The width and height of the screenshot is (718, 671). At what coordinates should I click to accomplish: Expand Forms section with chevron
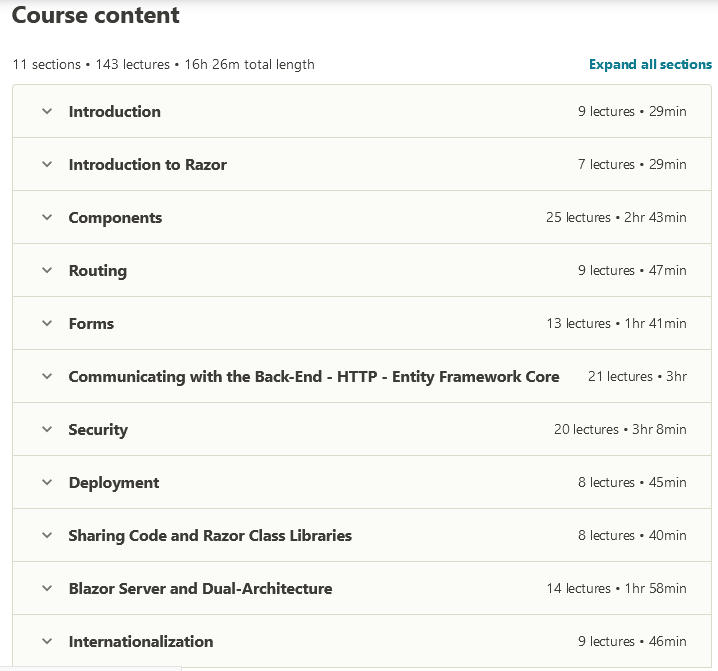46,324
